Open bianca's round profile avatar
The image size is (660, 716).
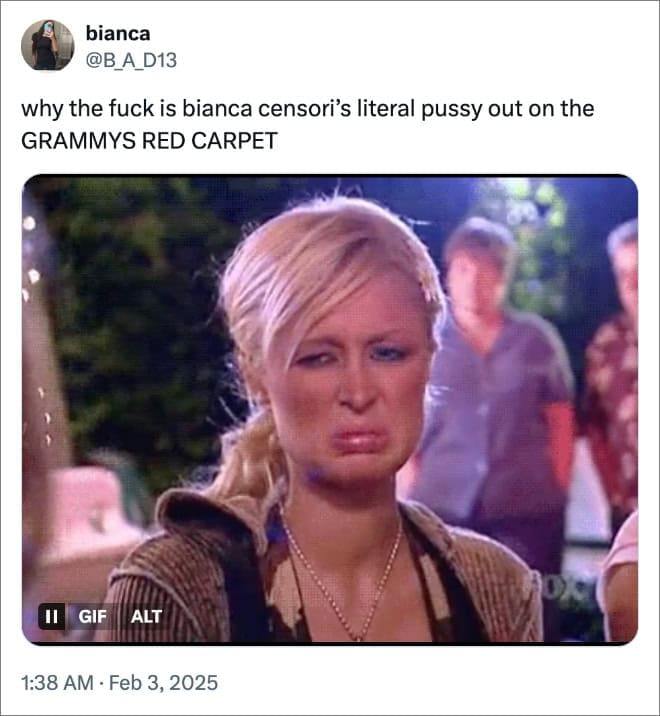48,45
